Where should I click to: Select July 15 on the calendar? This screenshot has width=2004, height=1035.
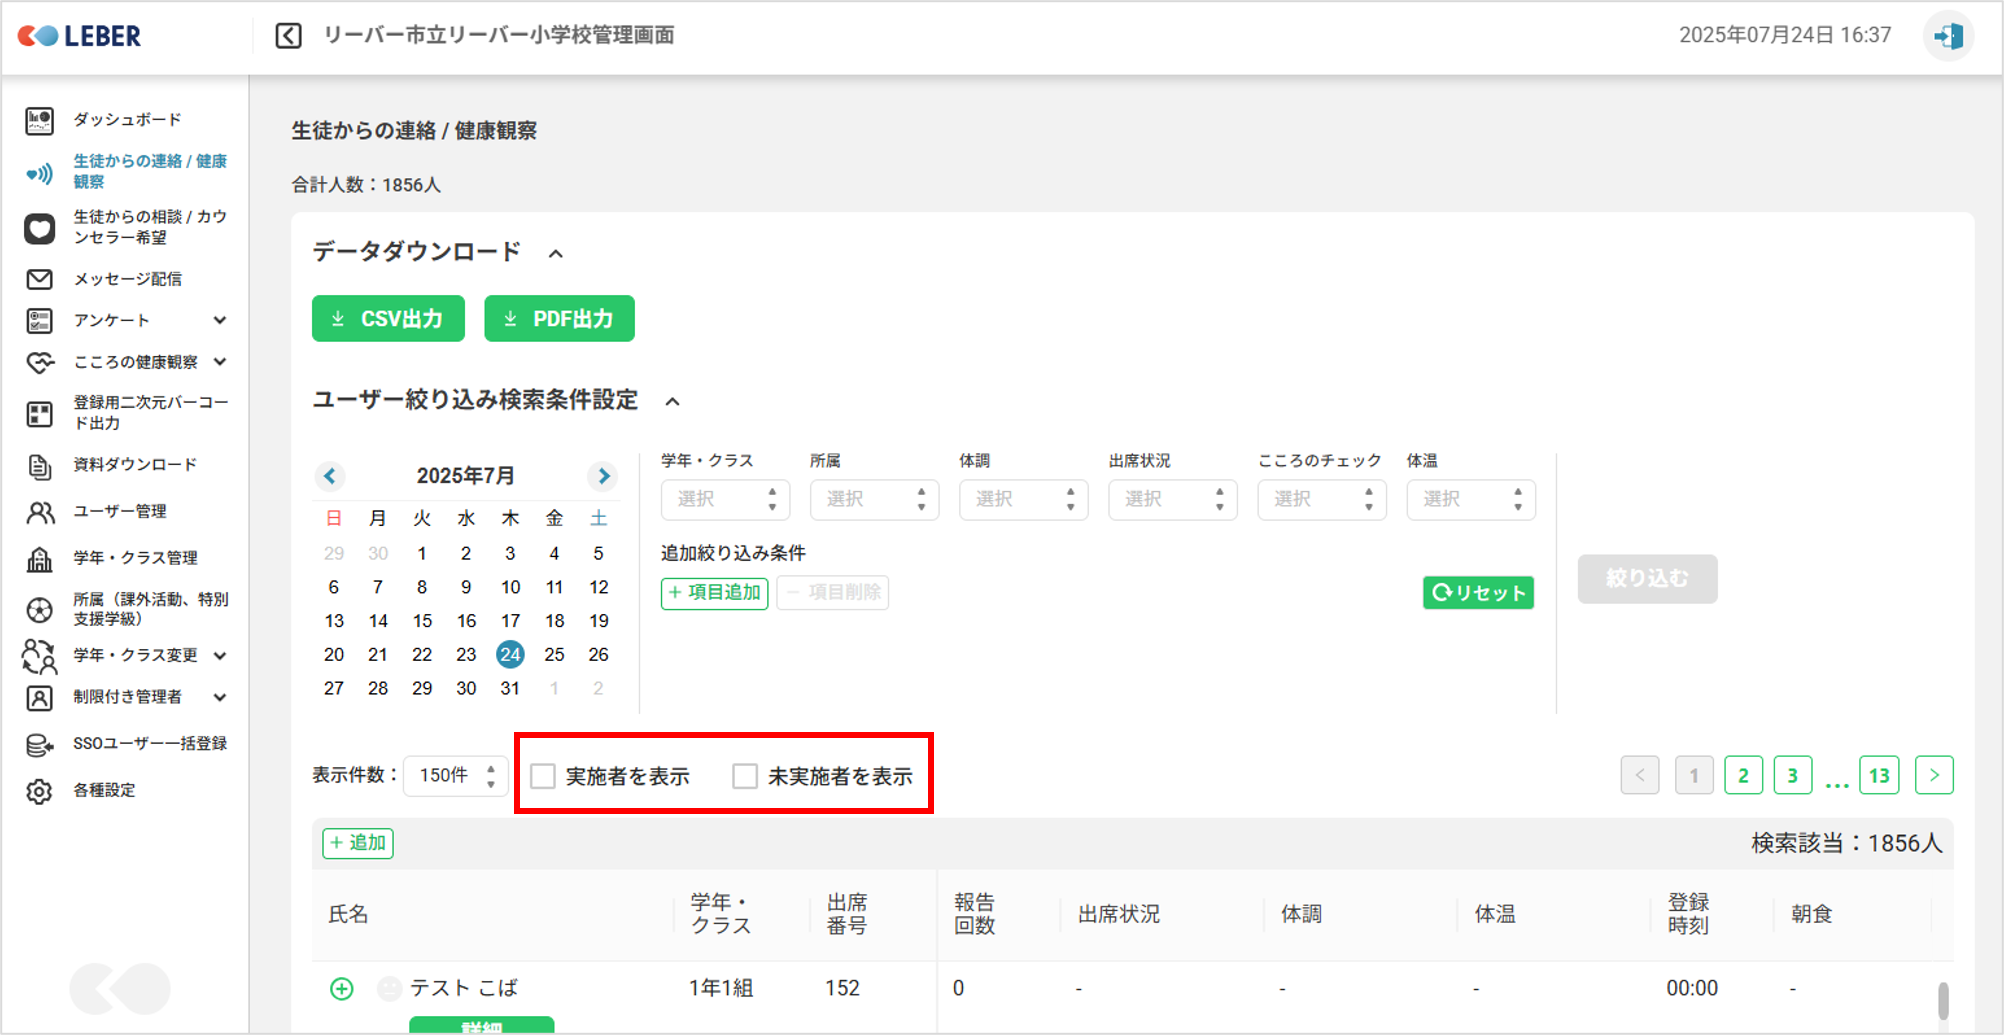coord(422,621)
